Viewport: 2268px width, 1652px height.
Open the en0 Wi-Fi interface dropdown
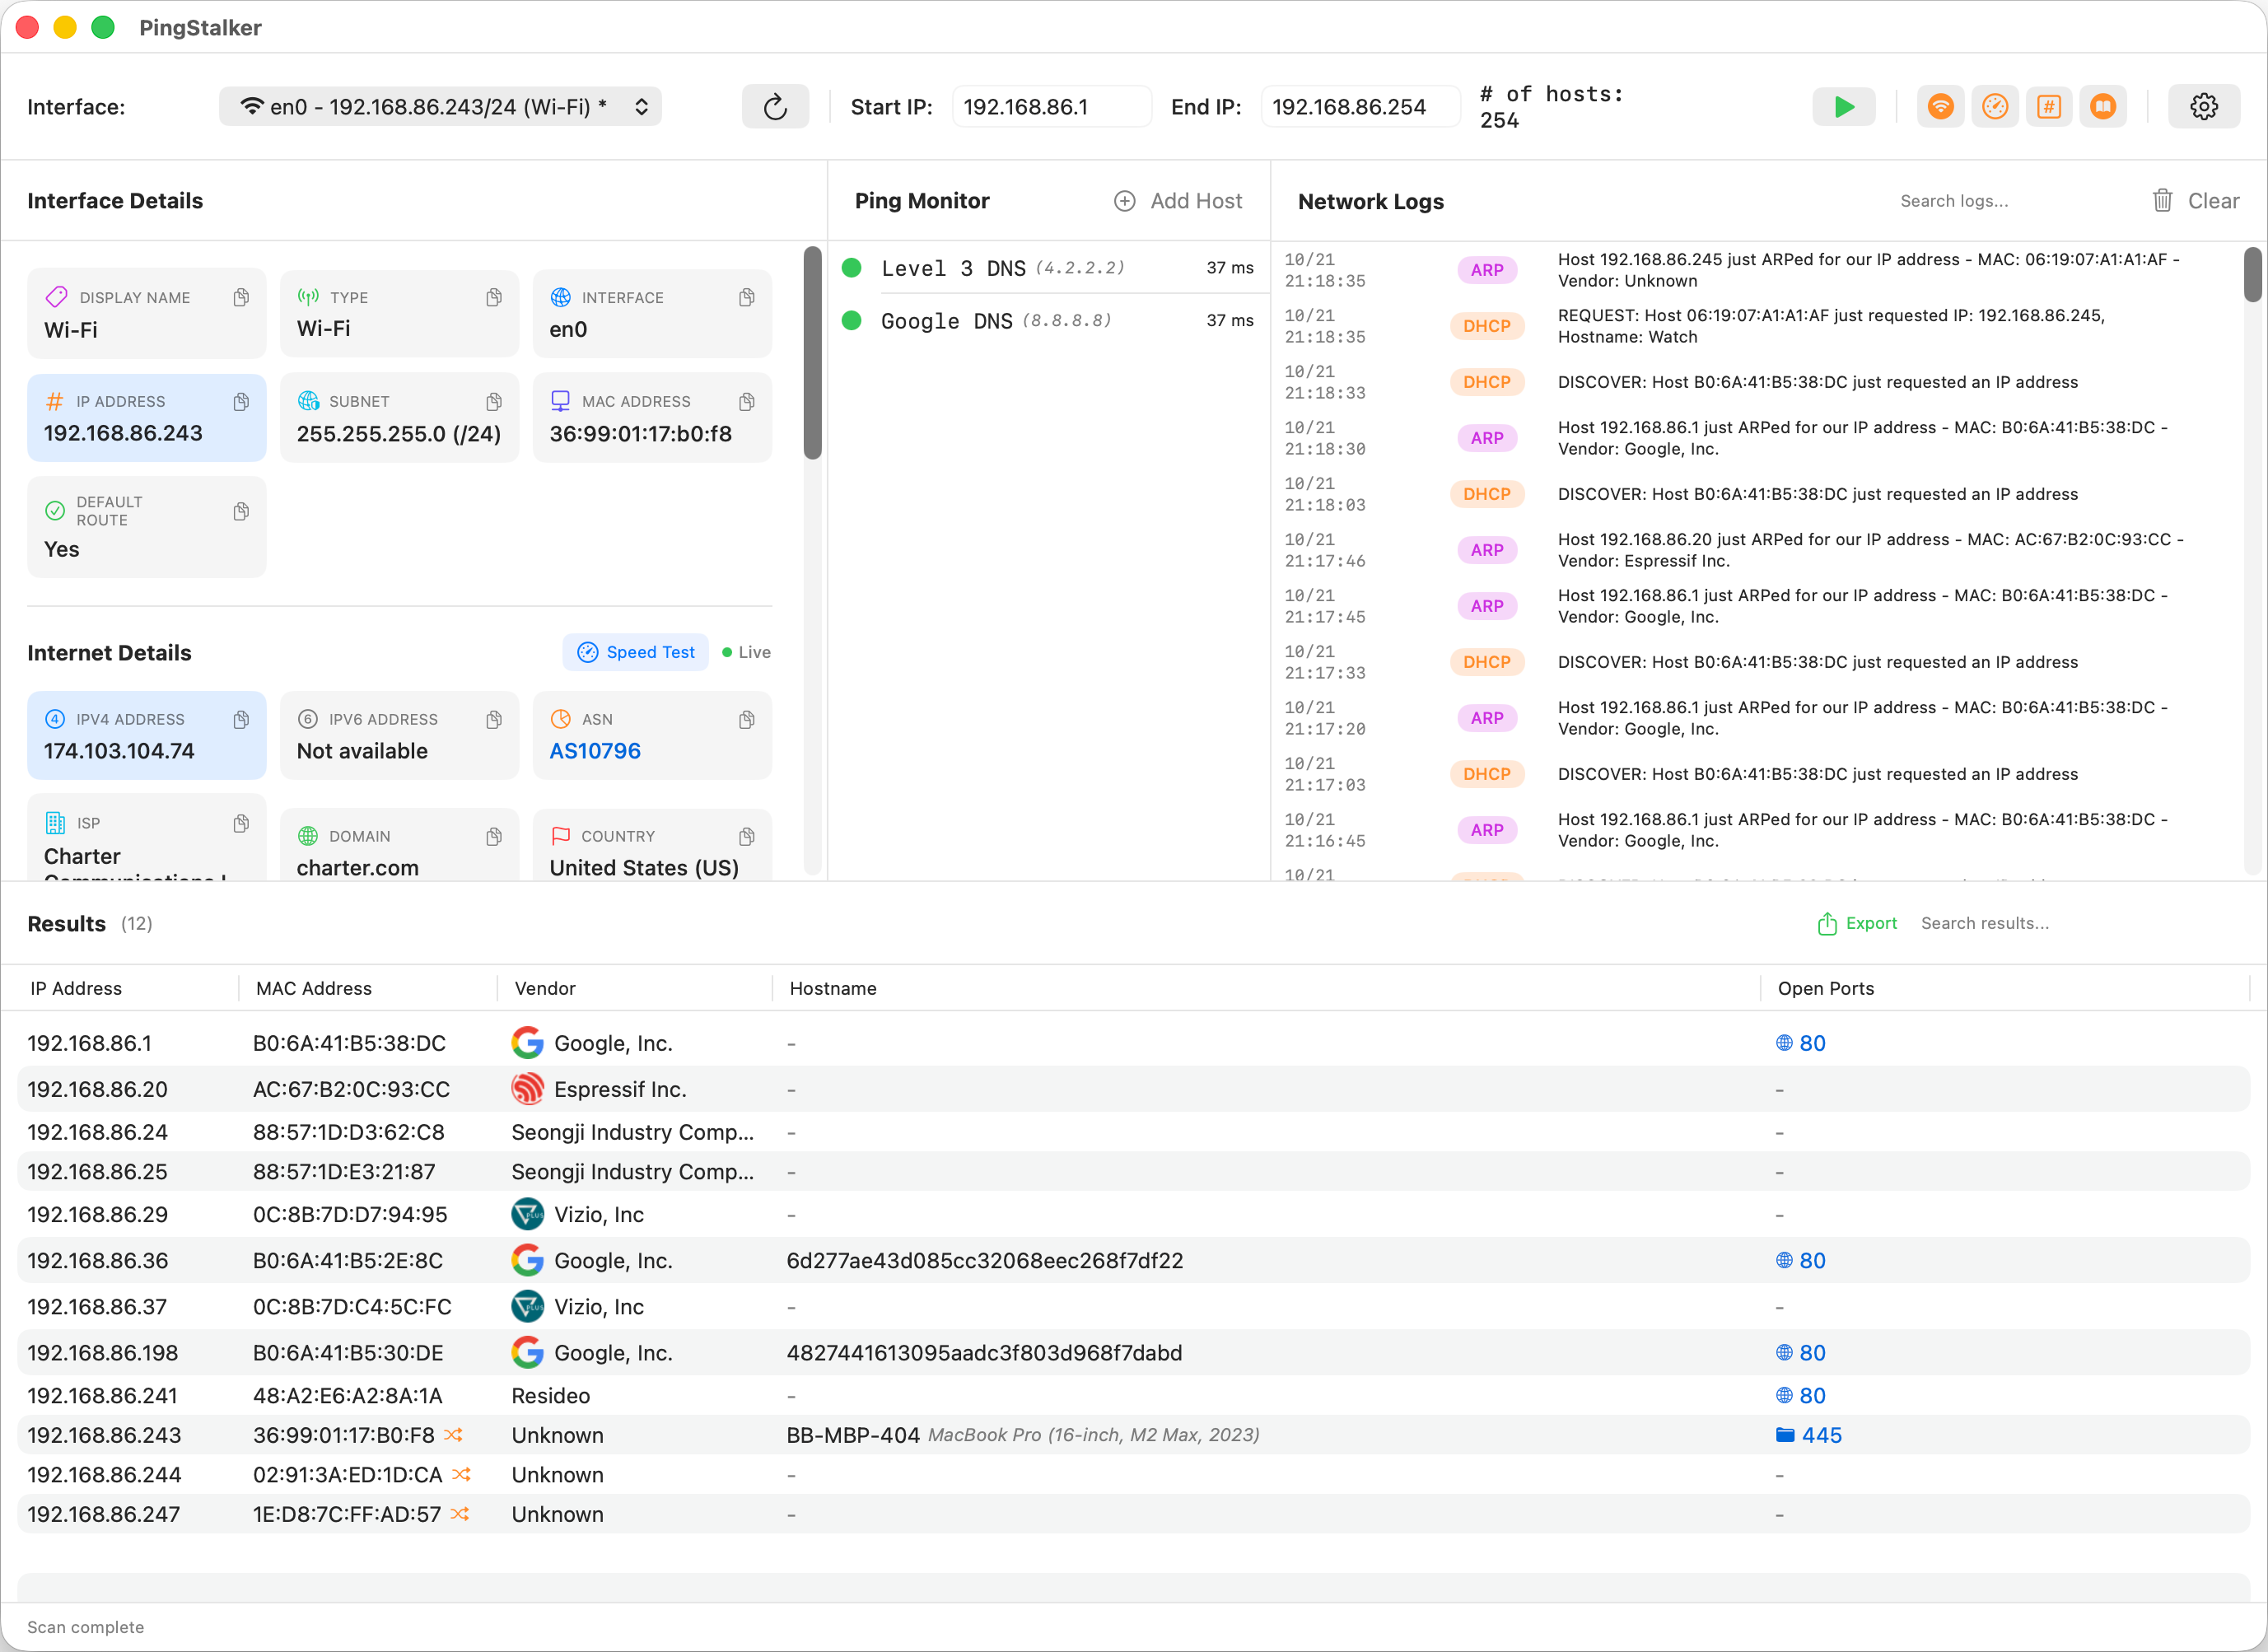(x=440, y=107)
